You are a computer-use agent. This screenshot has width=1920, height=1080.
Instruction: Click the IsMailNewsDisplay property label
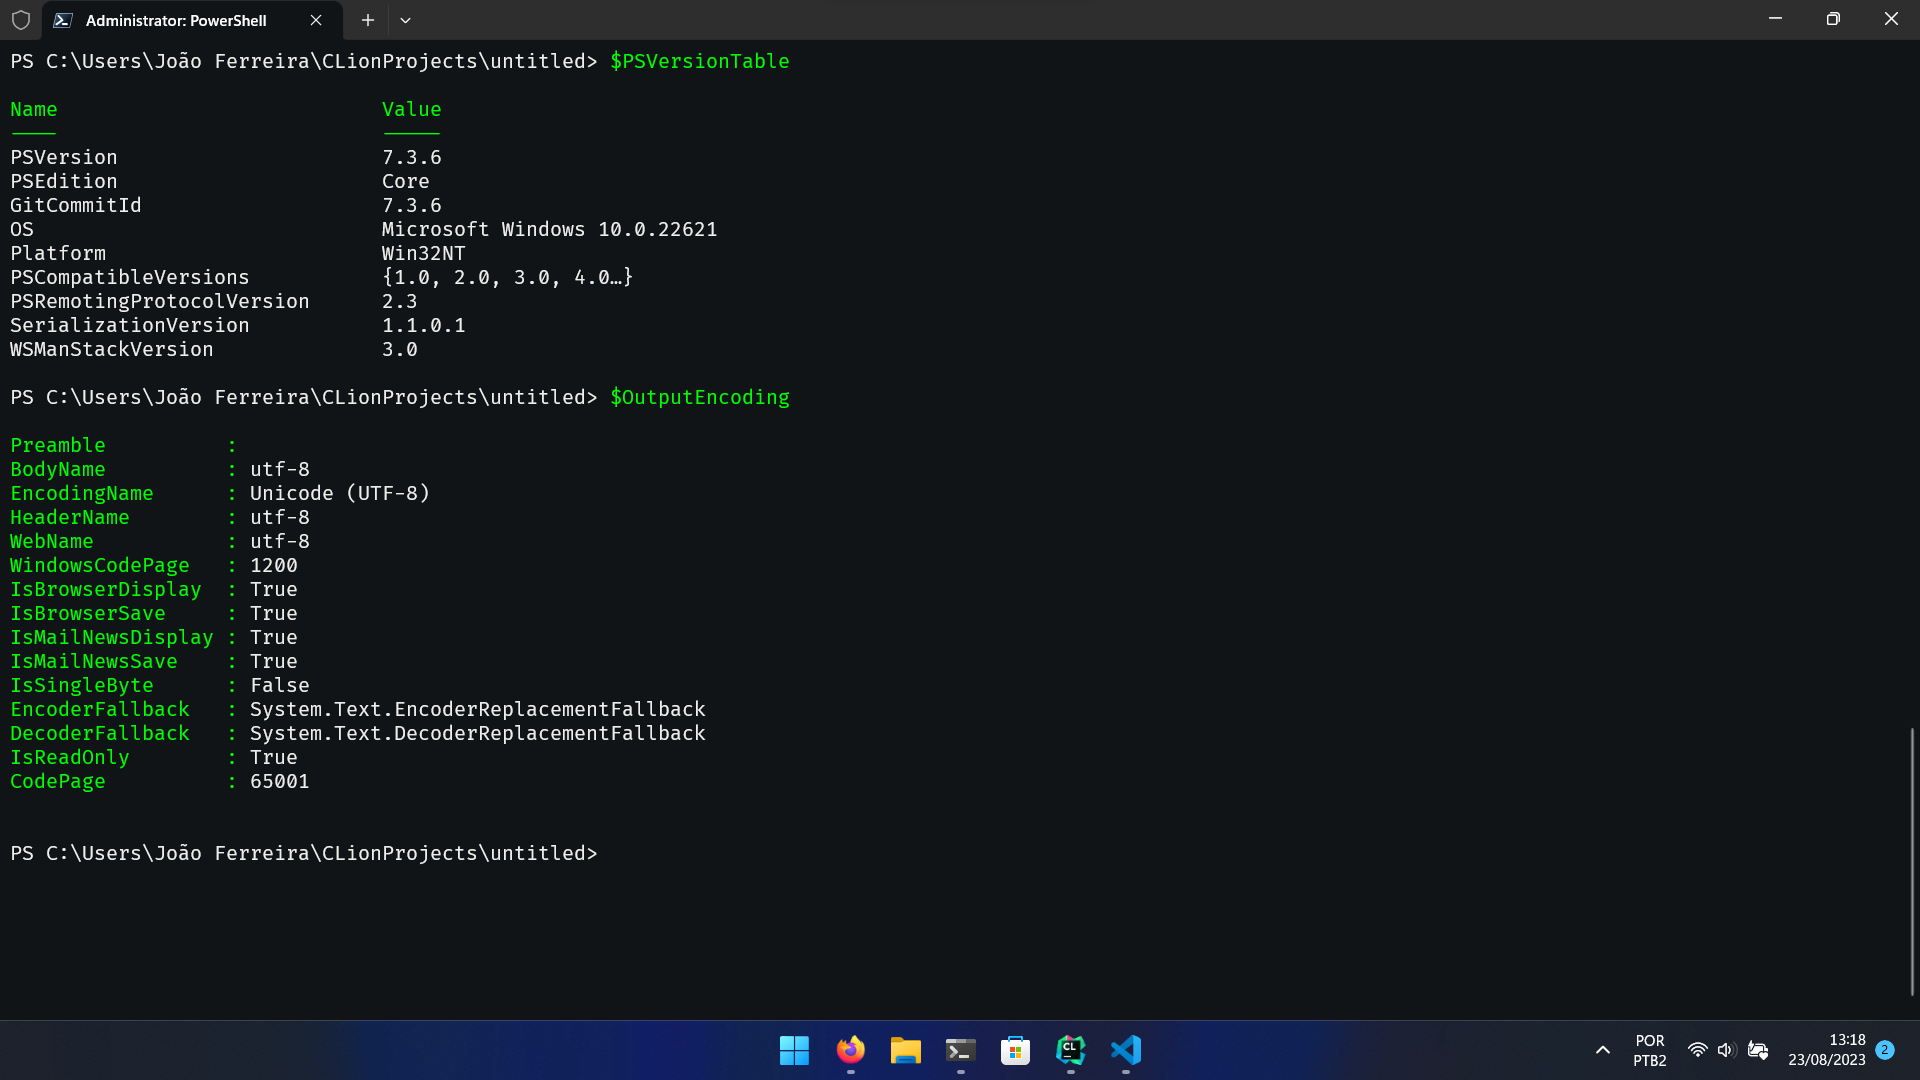pos(112,637)
